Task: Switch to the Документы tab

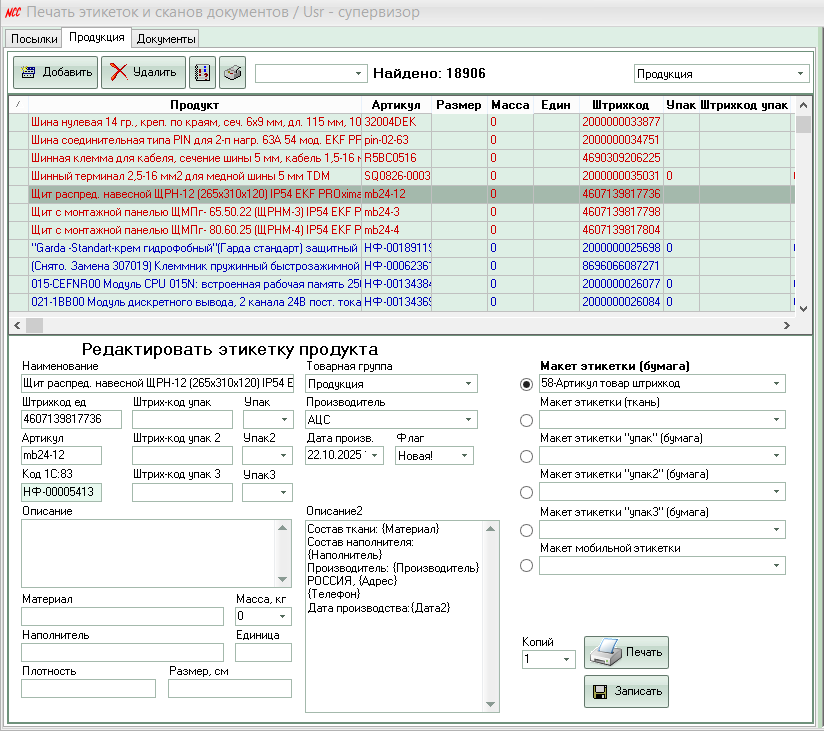Action: click(166, 39)
